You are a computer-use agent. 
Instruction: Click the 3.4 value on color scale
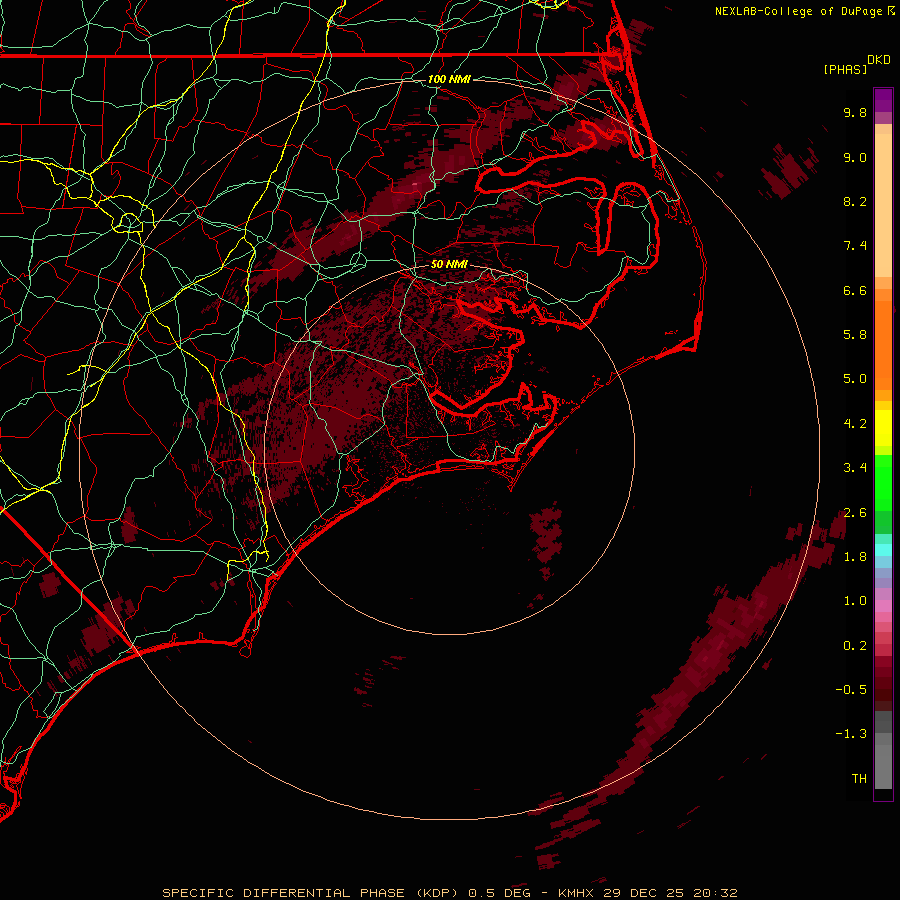tap(855, 468)
